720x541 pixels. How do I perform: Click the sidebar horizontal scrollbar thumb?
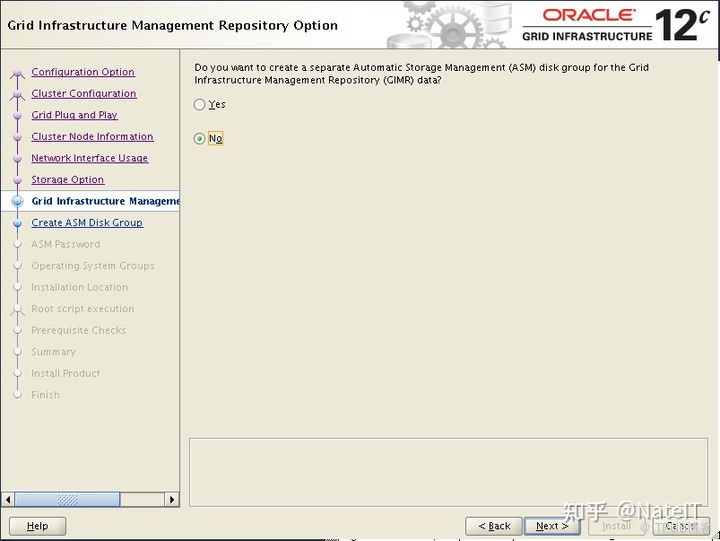coord(67,499)
